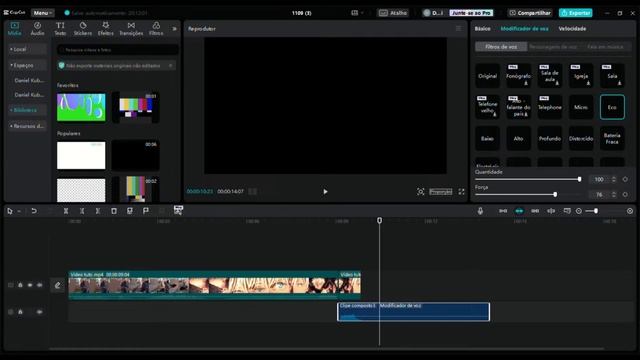Switch to the Básico tab
Image resolution: width=640 pixels, height=360 pixels.
click(x=482, y=29)
